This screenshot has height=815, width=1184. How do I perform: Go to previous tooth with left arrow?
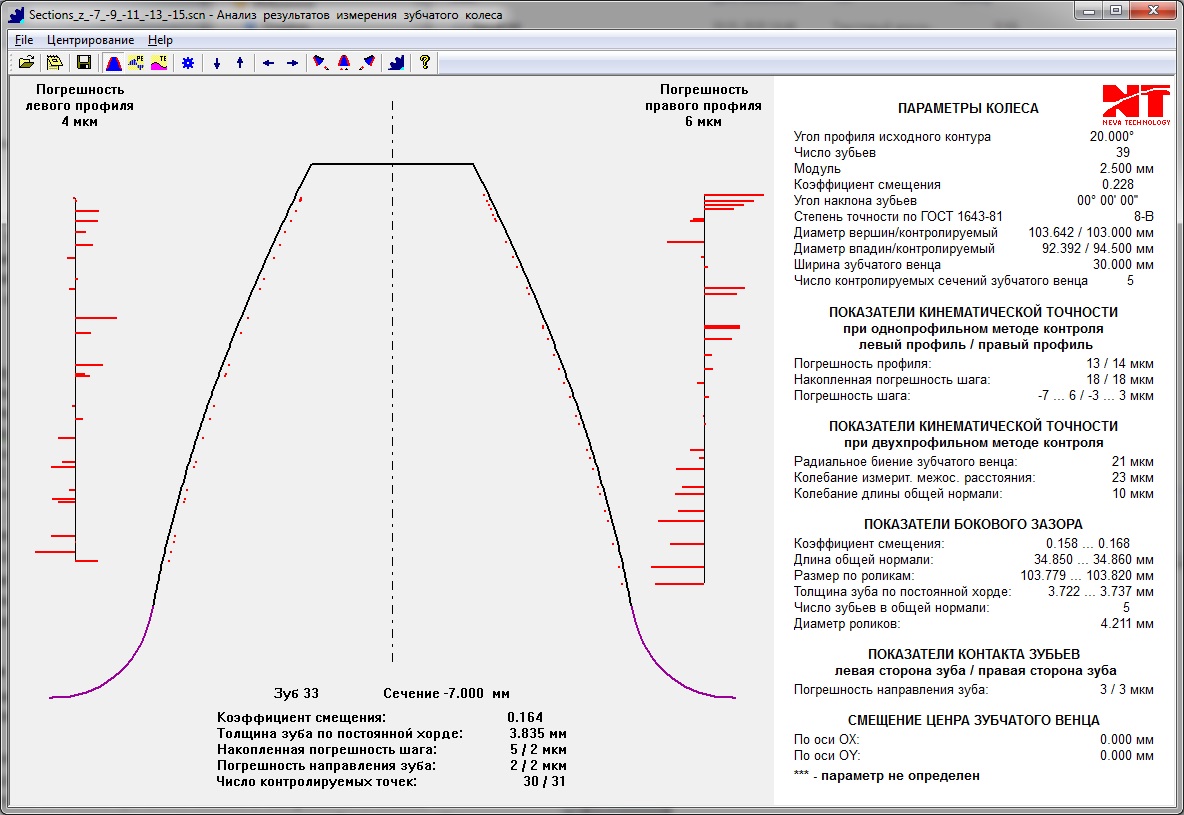pos(268,63)
